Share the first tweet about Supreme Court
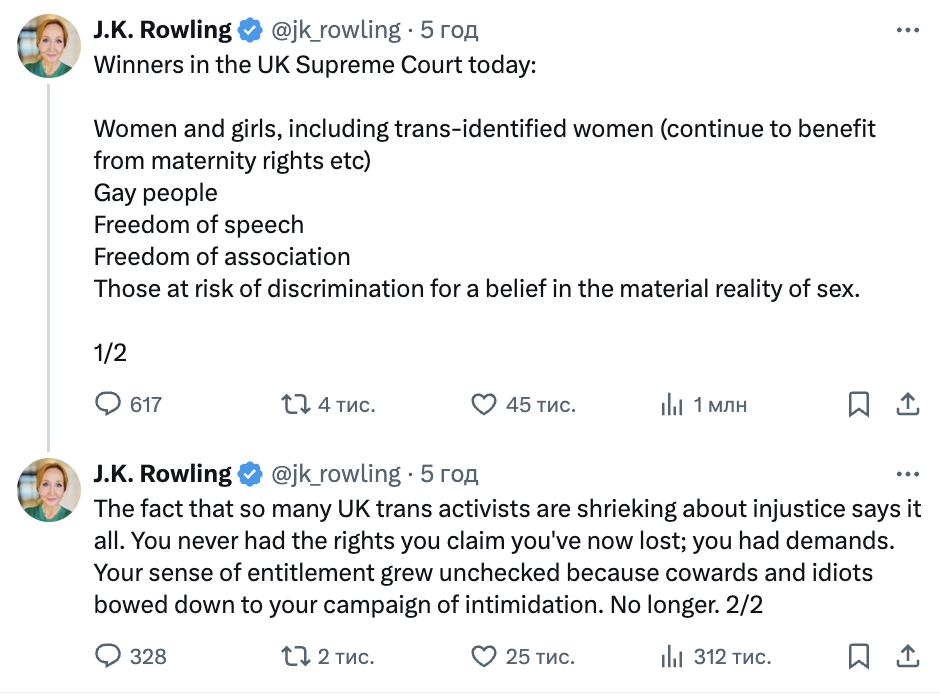This screenshot has height=696, width=940. coord(908,404)
